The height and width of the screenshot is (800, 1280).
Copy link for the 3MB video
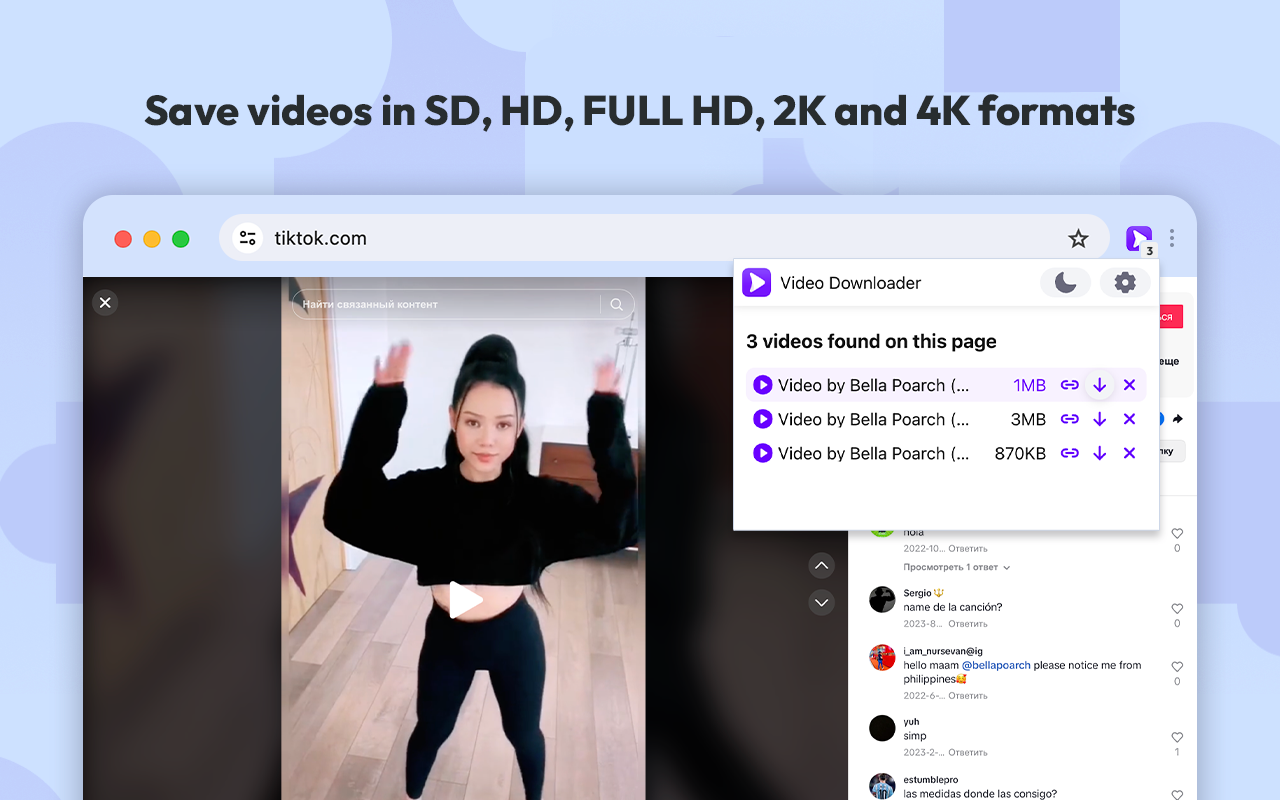pyautogui.click(x=1070, y=419)
